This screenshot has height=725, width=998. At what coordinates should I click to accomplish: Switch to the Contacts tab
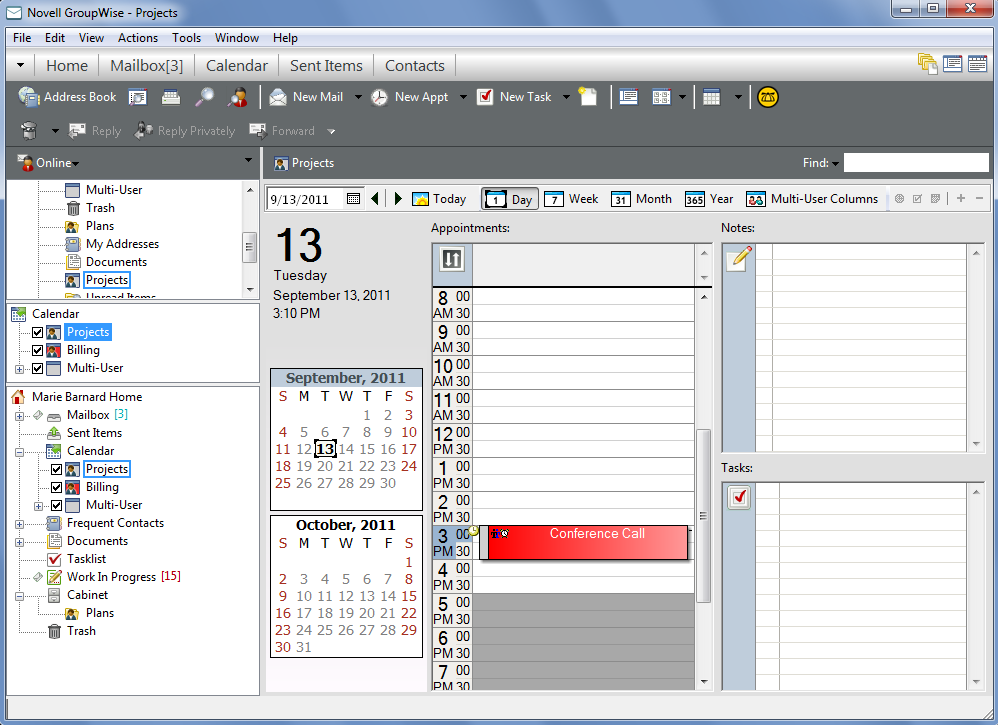point(414,66)
